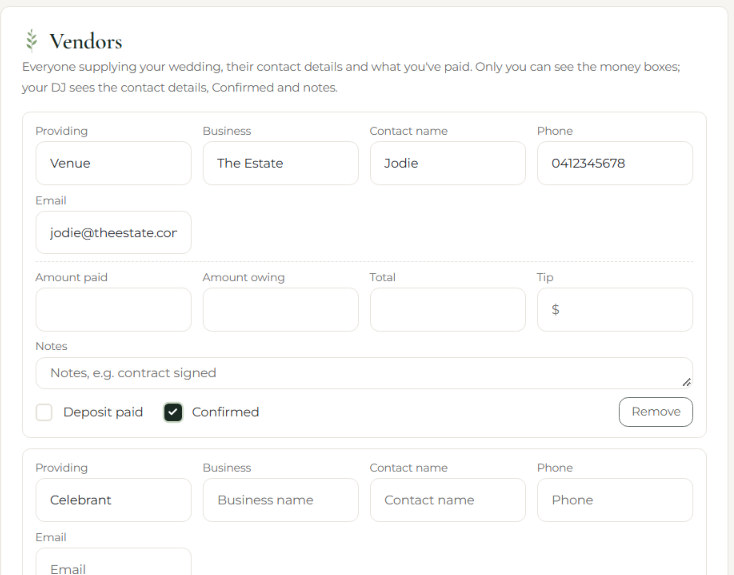
Task: Edit The Estate business field
Action: coord(280,163)
